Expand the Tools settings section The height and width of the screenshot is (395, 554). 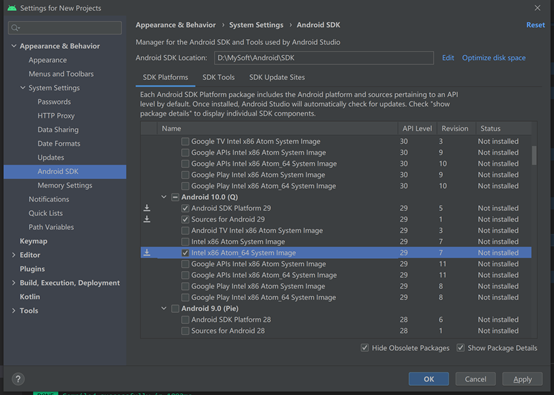[x=14, y=311]
